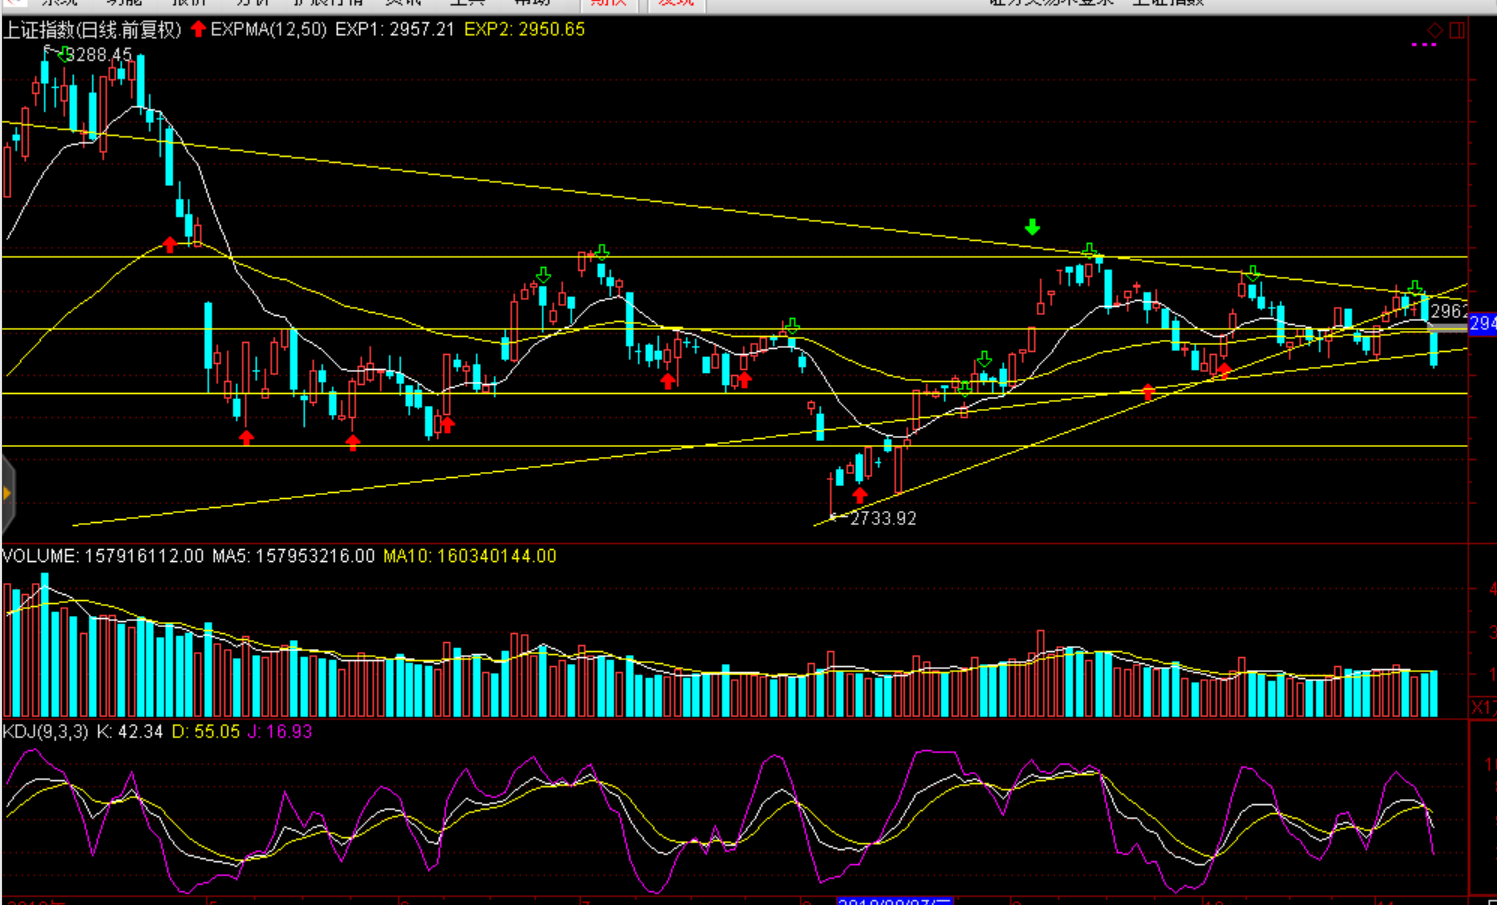Click the green arrow near the 3288.45 high
The height and width of the screenshot is (905, 1497).
pyautogui.click(x=65, y=55)
